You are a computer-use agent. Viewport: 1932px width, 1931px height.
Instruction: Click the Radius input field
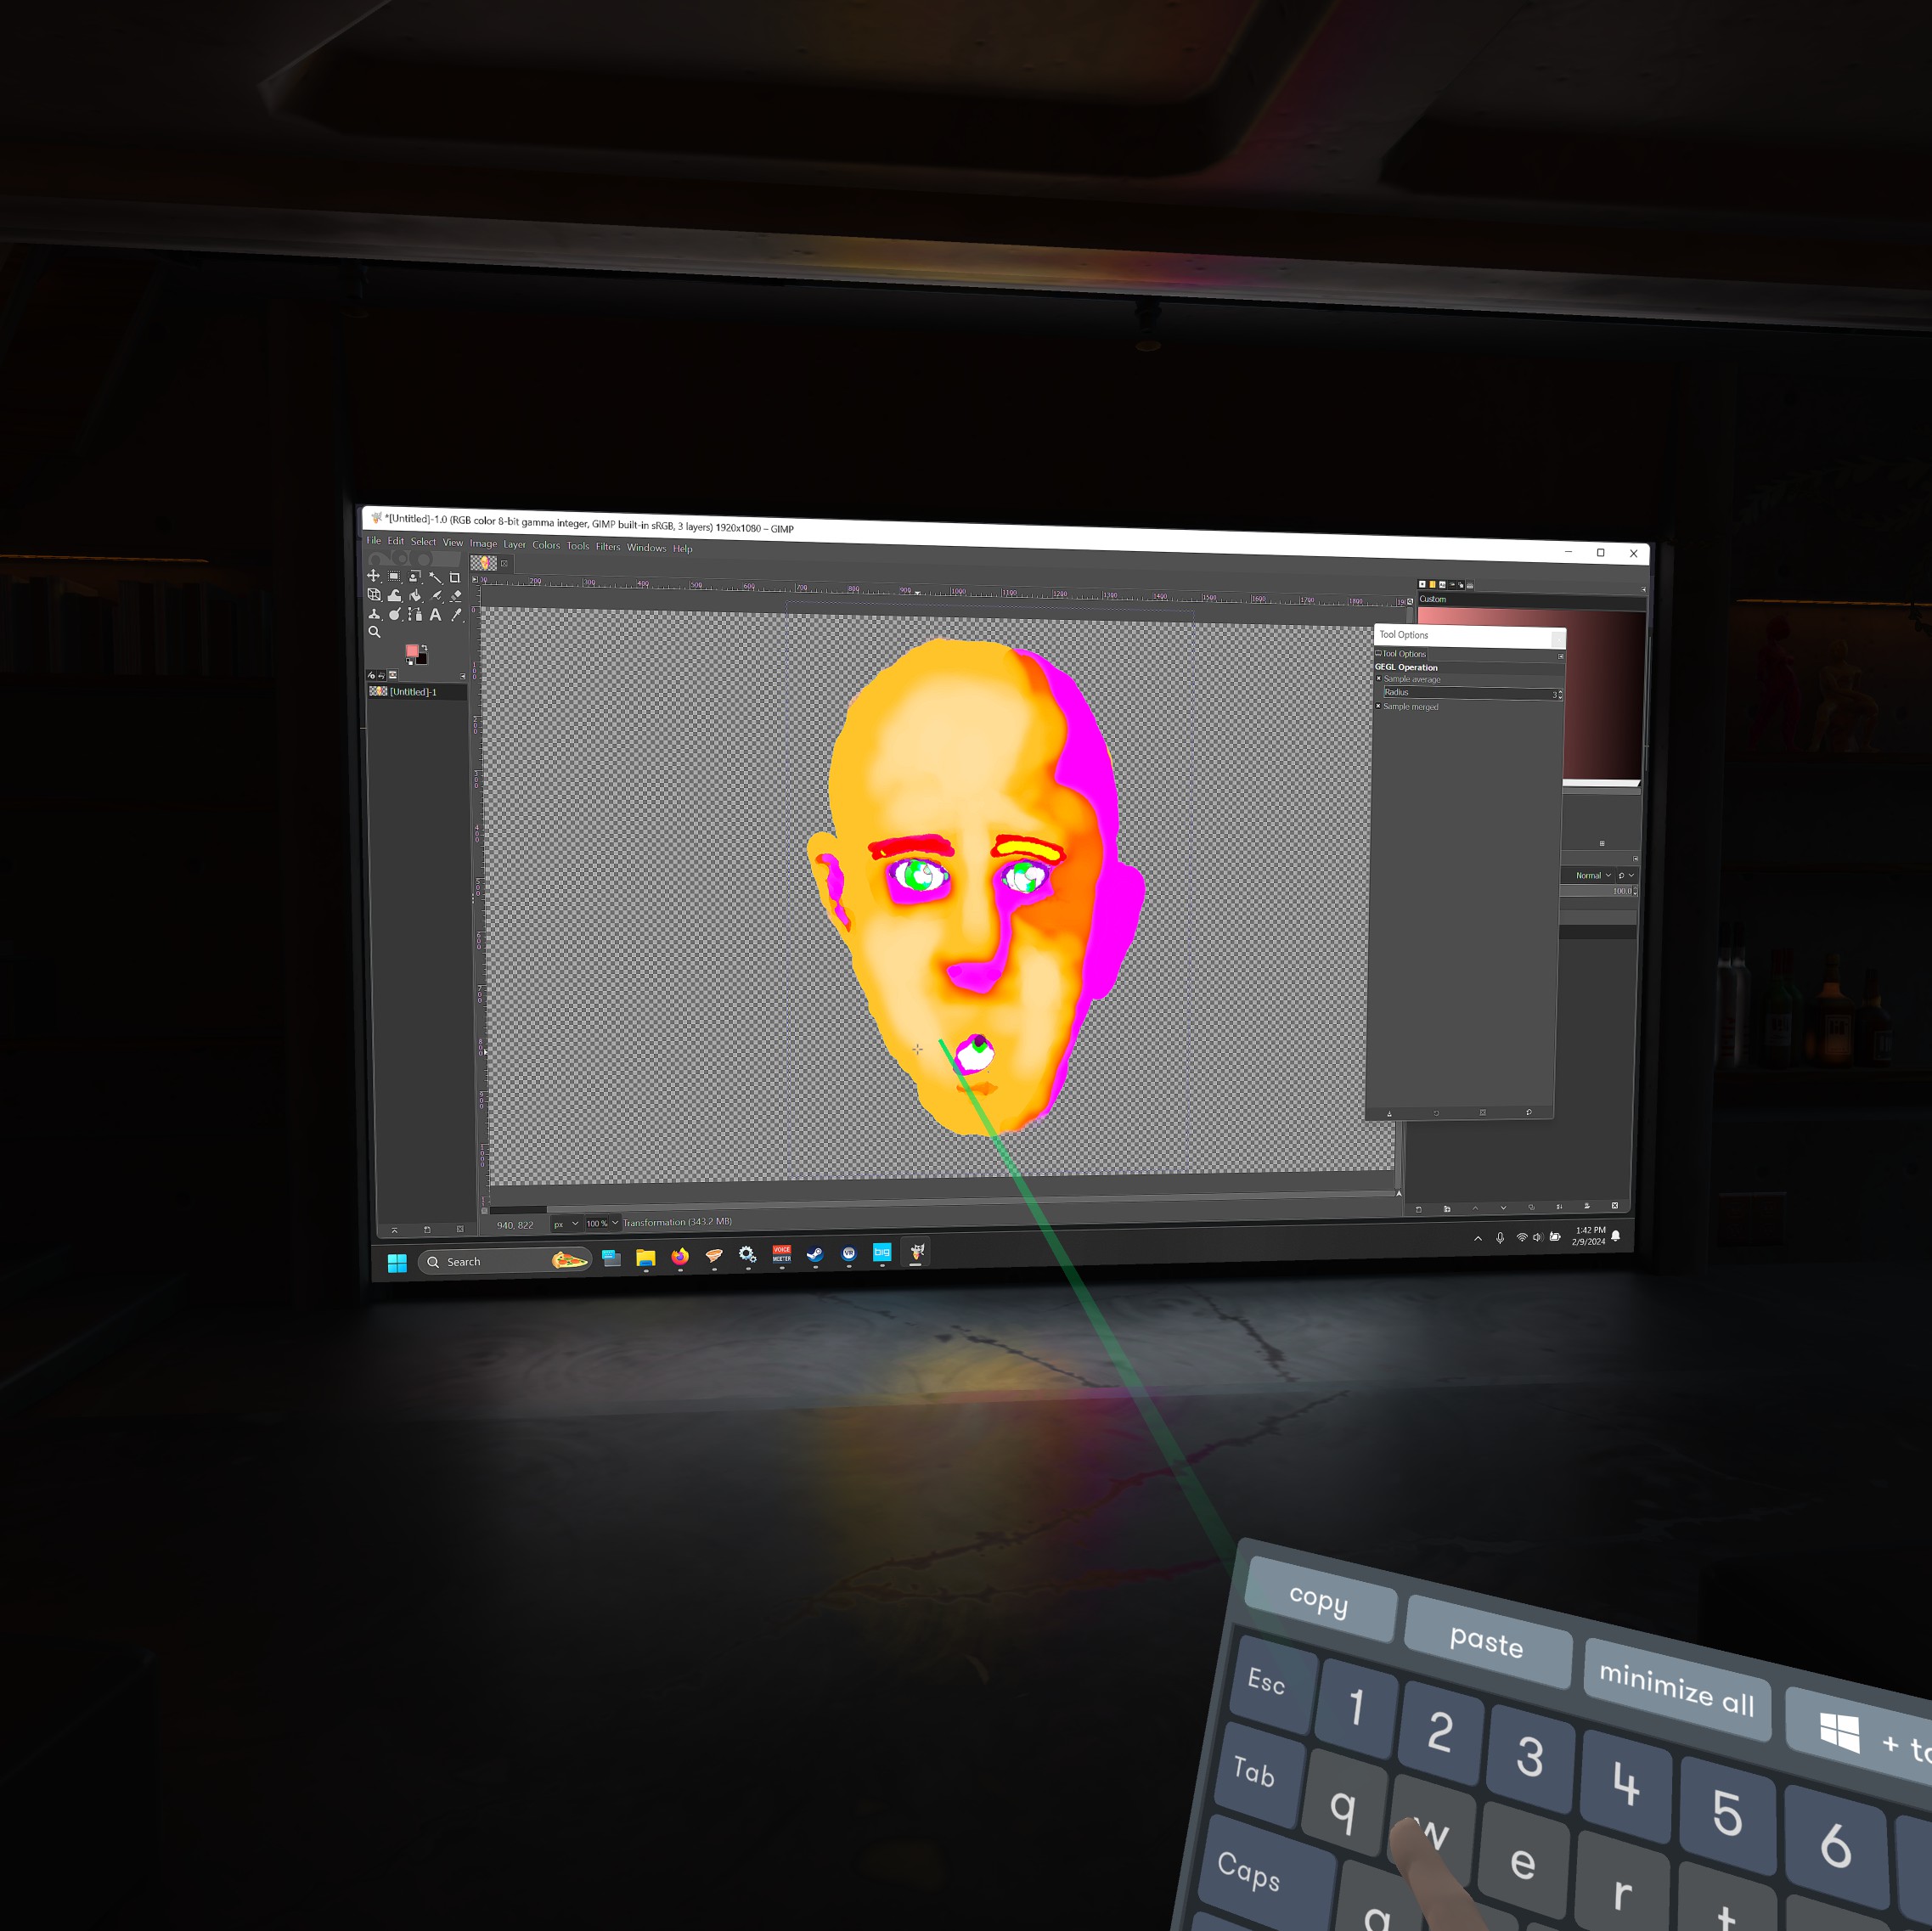click(1467, 693)
